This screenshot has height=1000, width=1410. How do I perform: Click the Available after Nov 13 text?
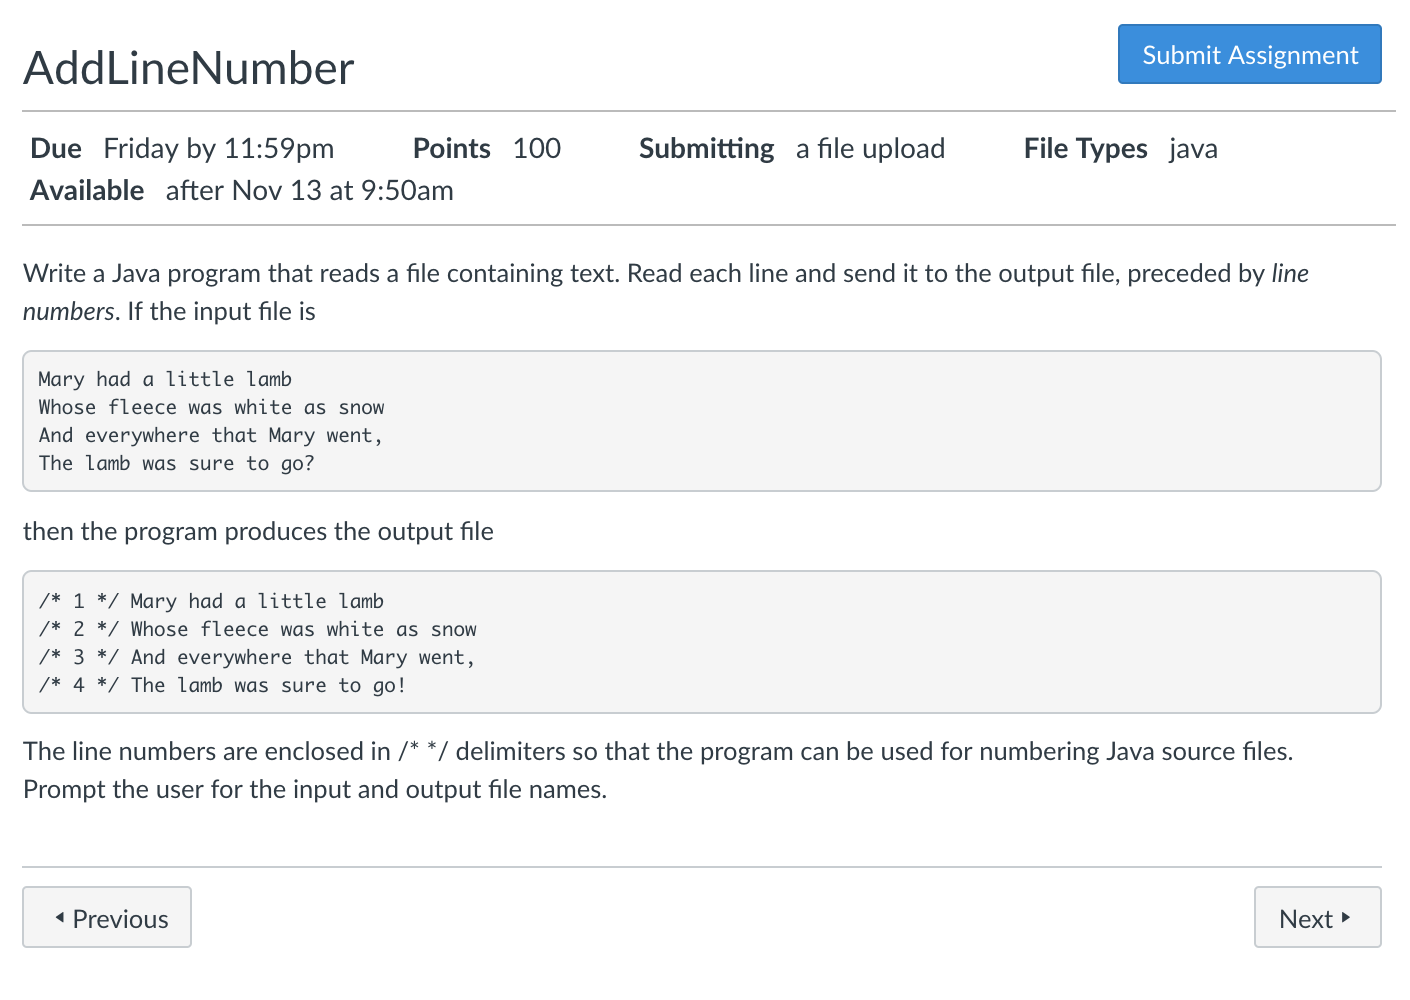point(309,190)
